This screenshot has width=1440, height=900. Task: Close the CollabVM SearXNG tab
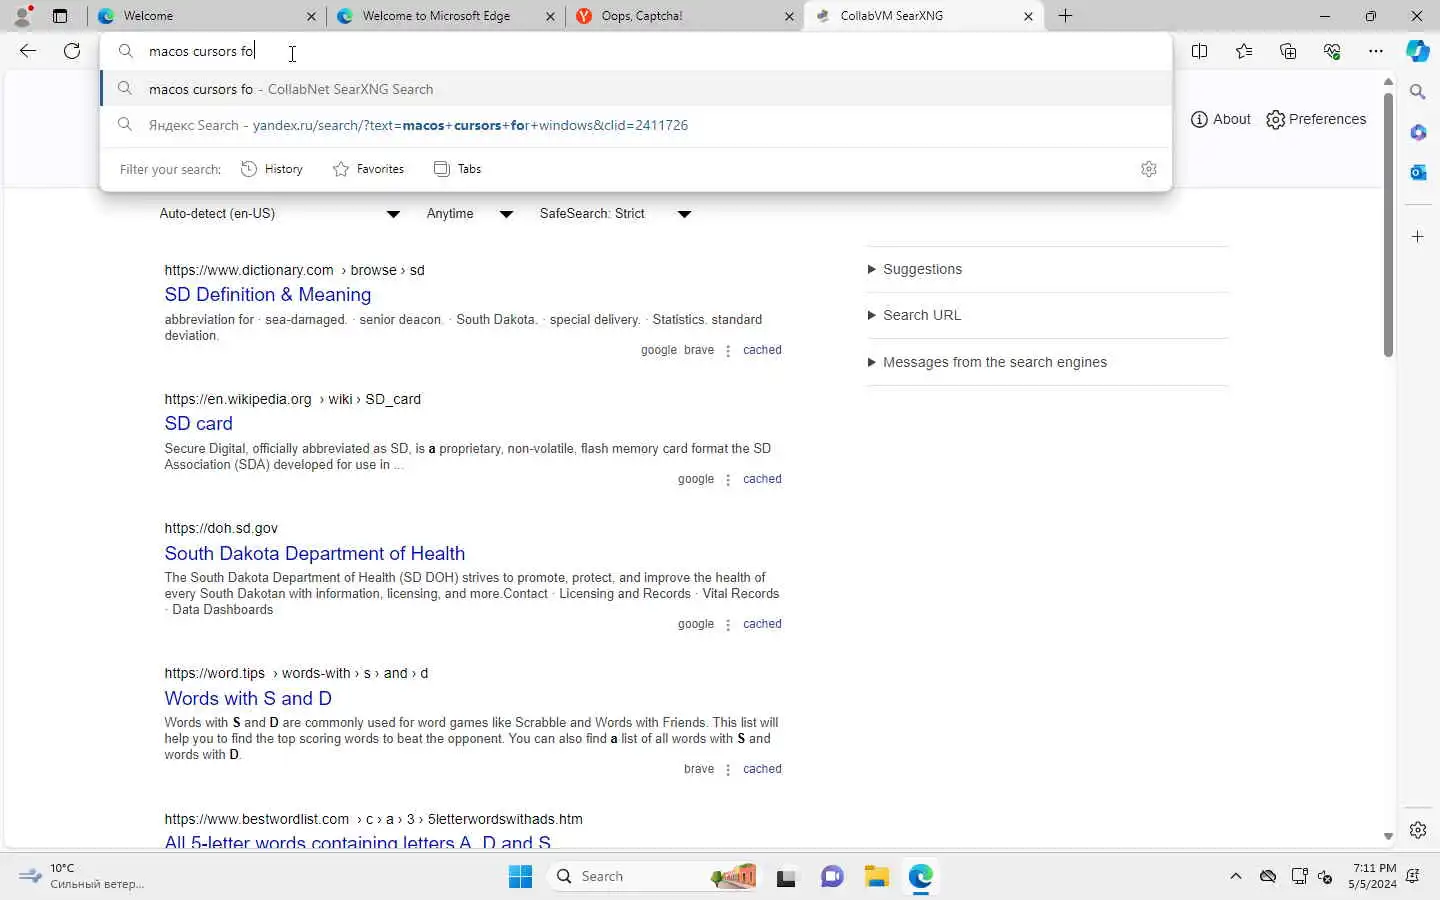point(1028,16)
